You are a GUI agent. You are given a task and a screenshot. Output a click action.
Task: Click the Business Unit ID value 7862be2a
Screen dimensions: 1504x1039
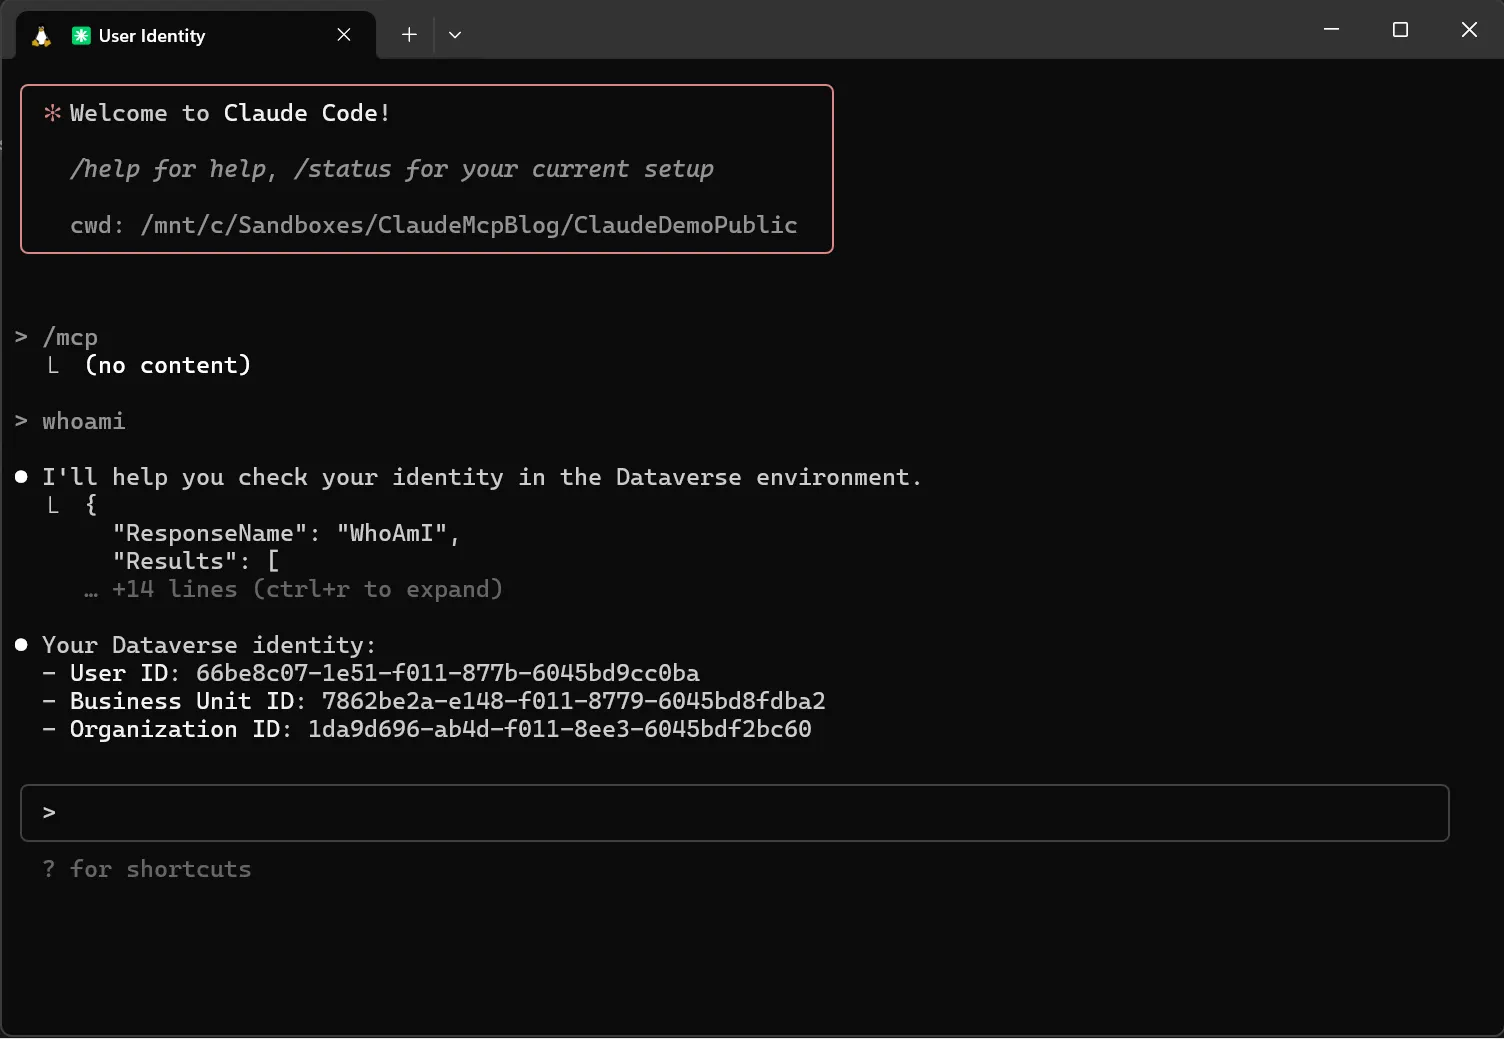tap(574, 701)
